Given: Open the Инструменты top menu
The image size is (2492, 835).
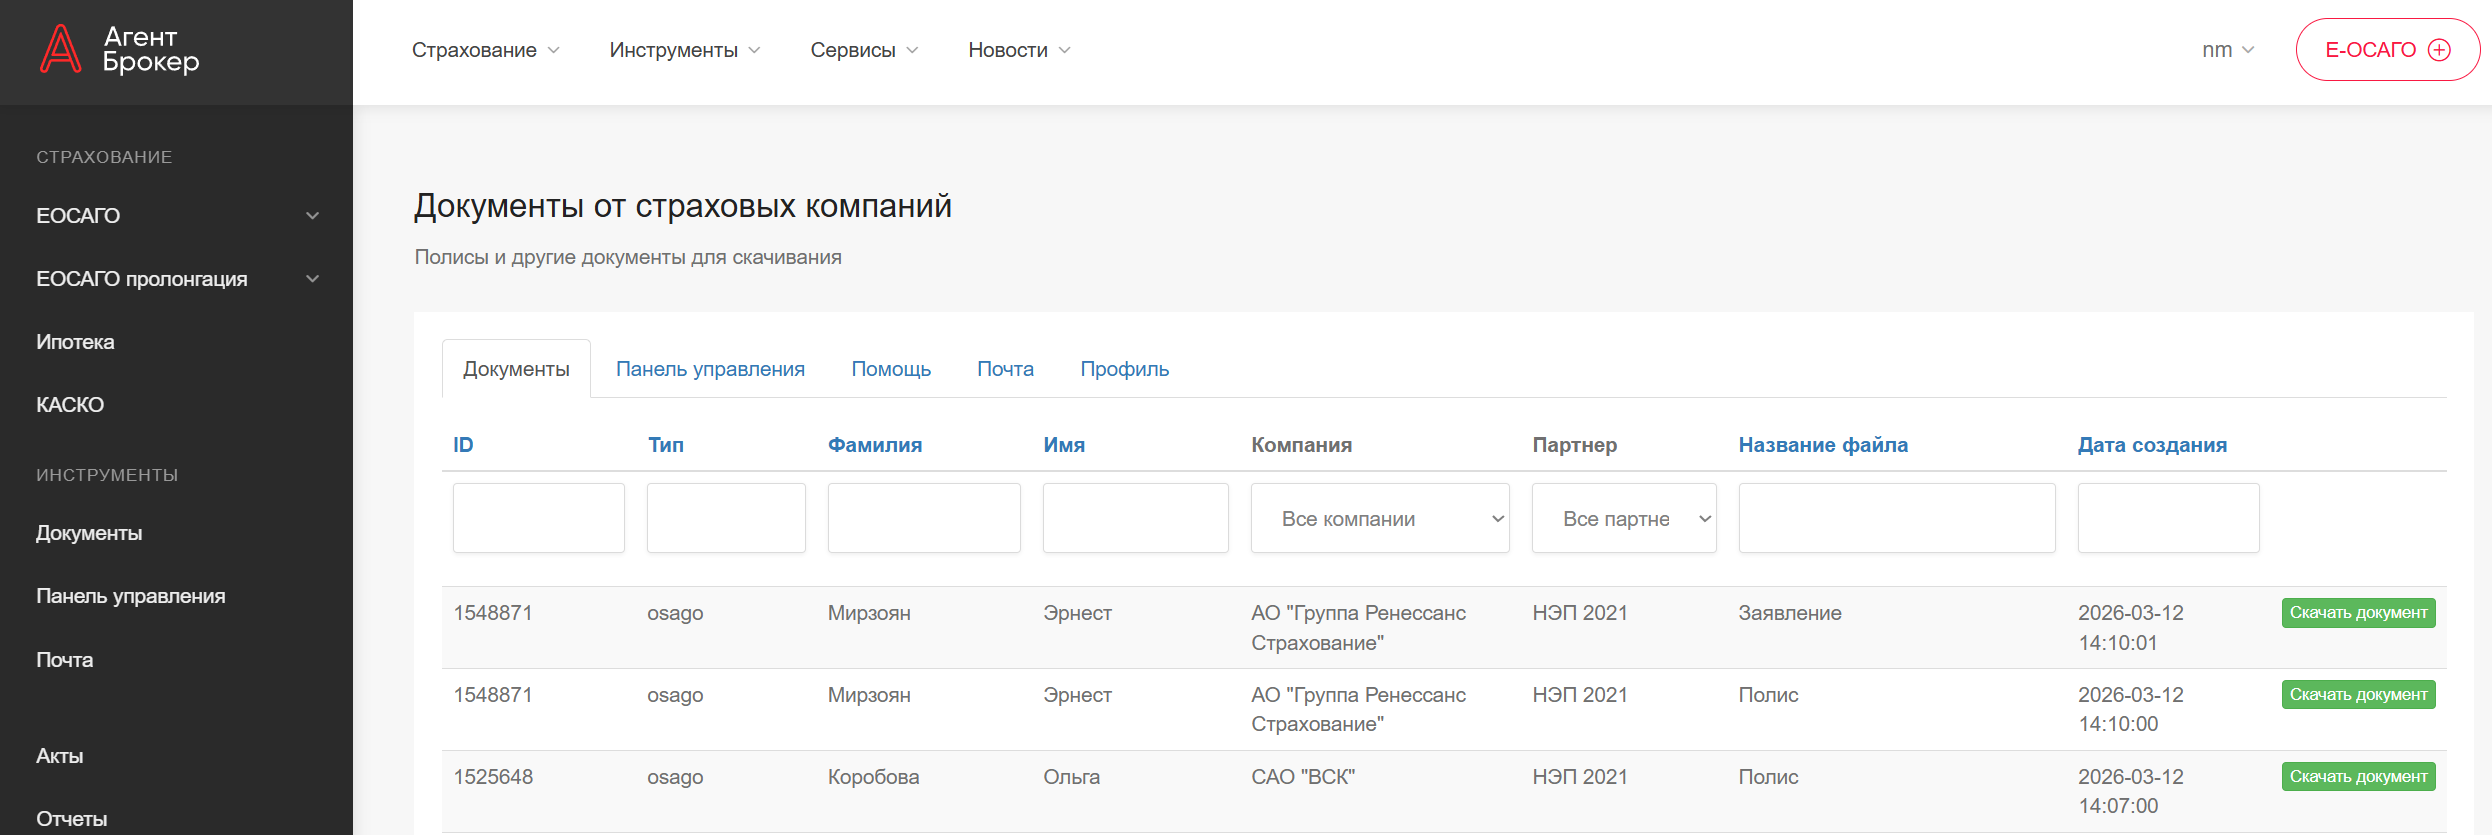Looking at the screenshot, I should (684, 50).
